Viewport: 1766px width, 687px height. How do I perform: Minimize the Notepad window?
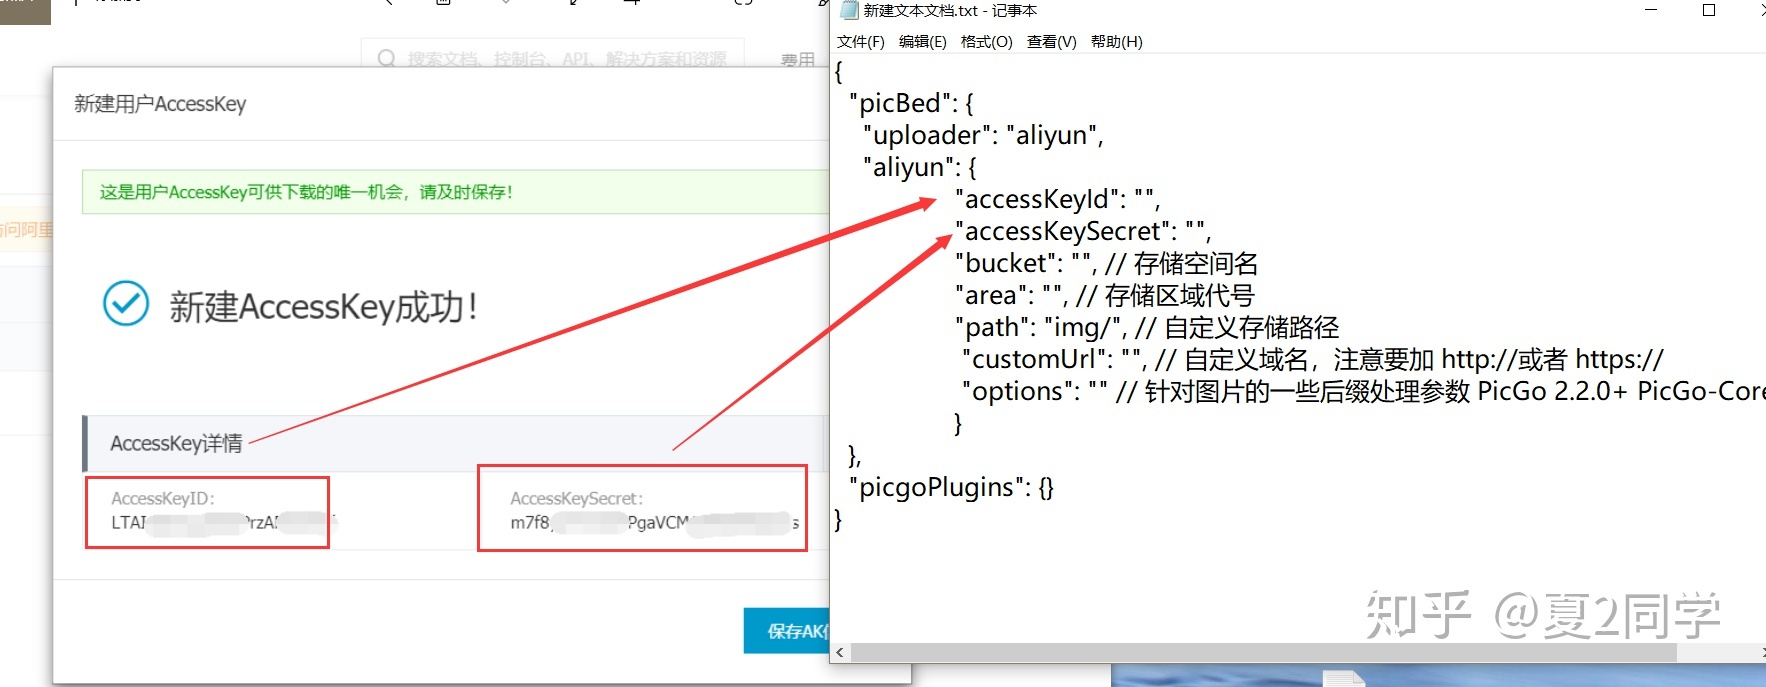tap(1651, 11)
